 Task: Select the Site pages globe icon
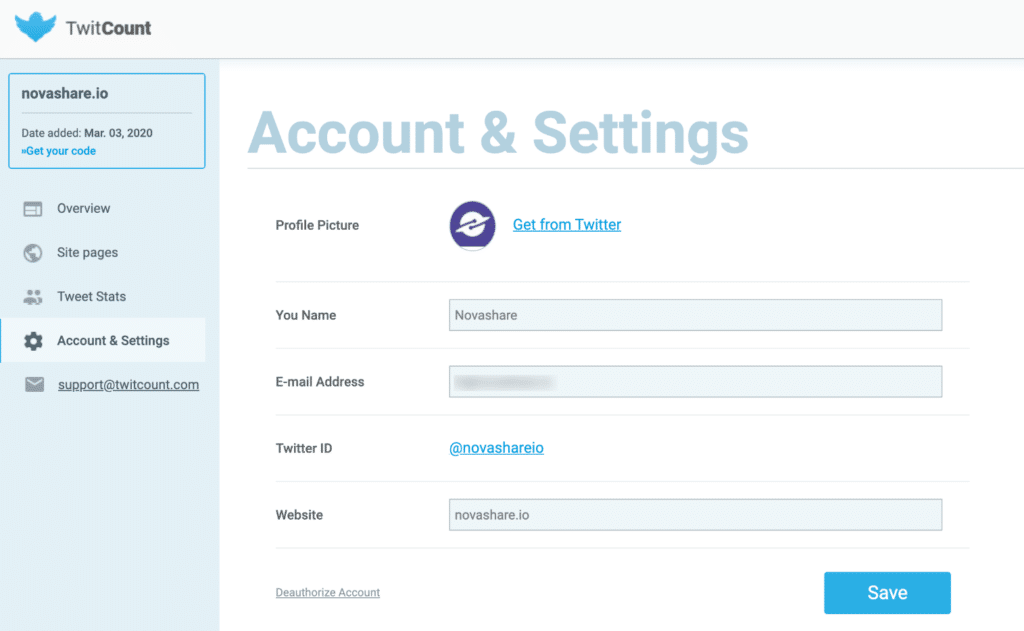point(33,253)
